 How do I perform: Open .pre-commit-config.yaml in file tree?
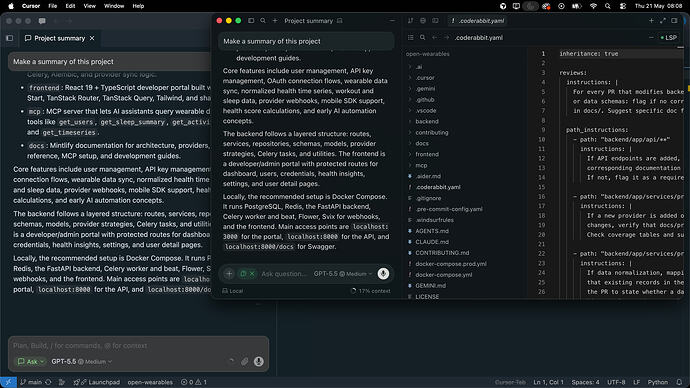[x=448, y=209]
